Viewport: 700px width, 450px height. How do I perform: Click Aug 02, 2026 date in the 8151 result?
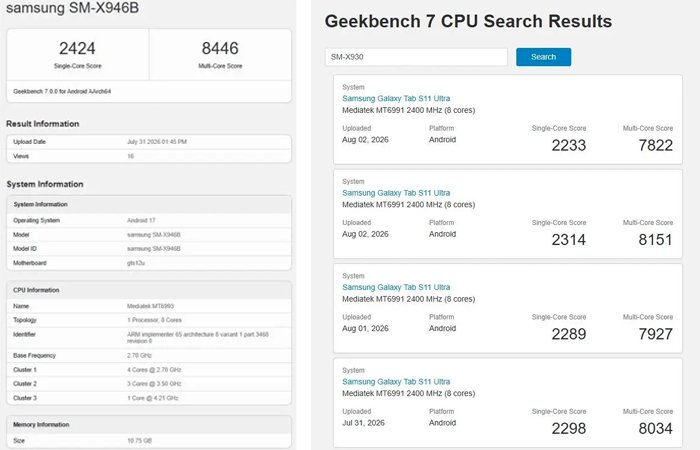point(365,234)
